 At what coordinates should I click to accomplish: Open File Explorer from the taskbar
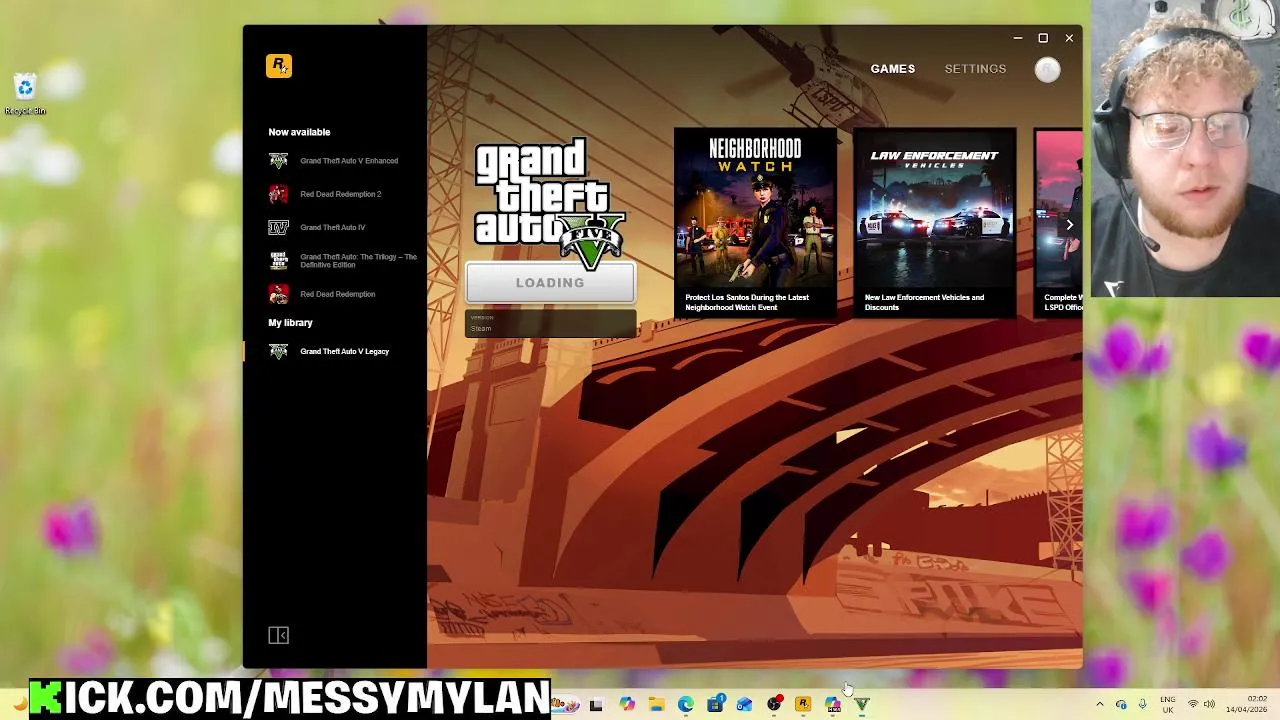click(657, 705)
